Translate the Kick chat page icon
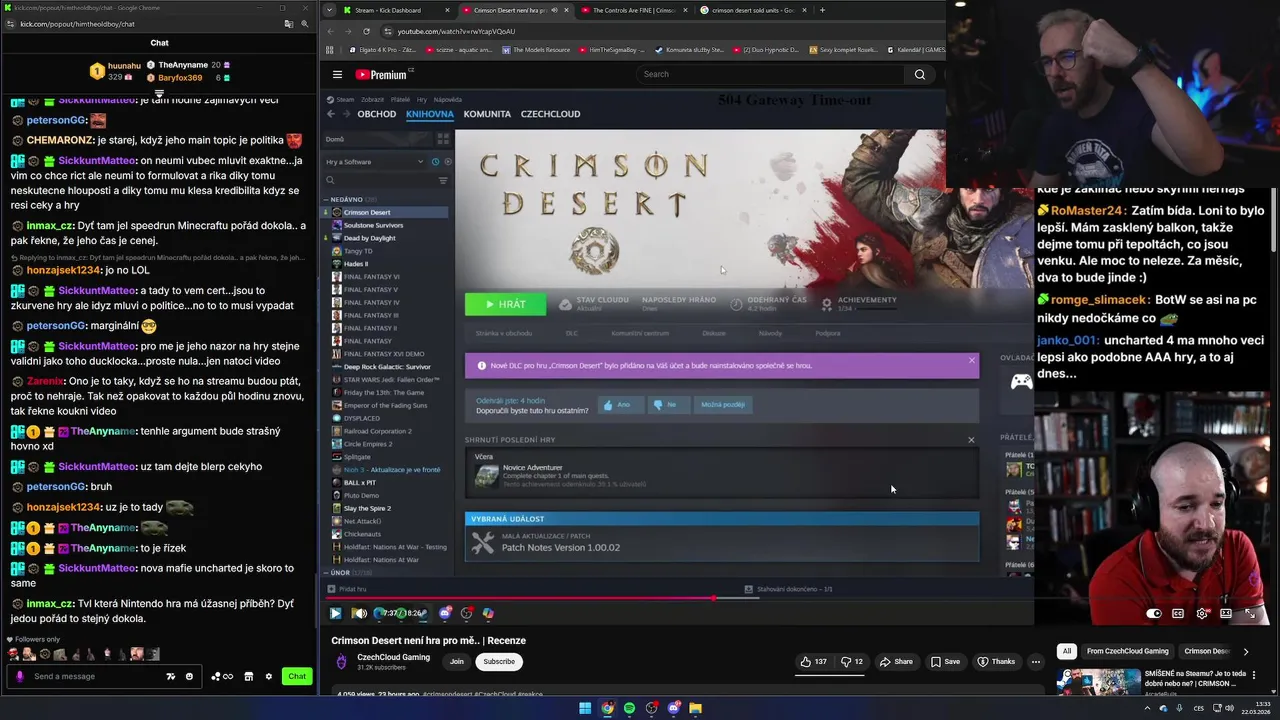The height and width of the screenshot is (720, 1280). 288,24
